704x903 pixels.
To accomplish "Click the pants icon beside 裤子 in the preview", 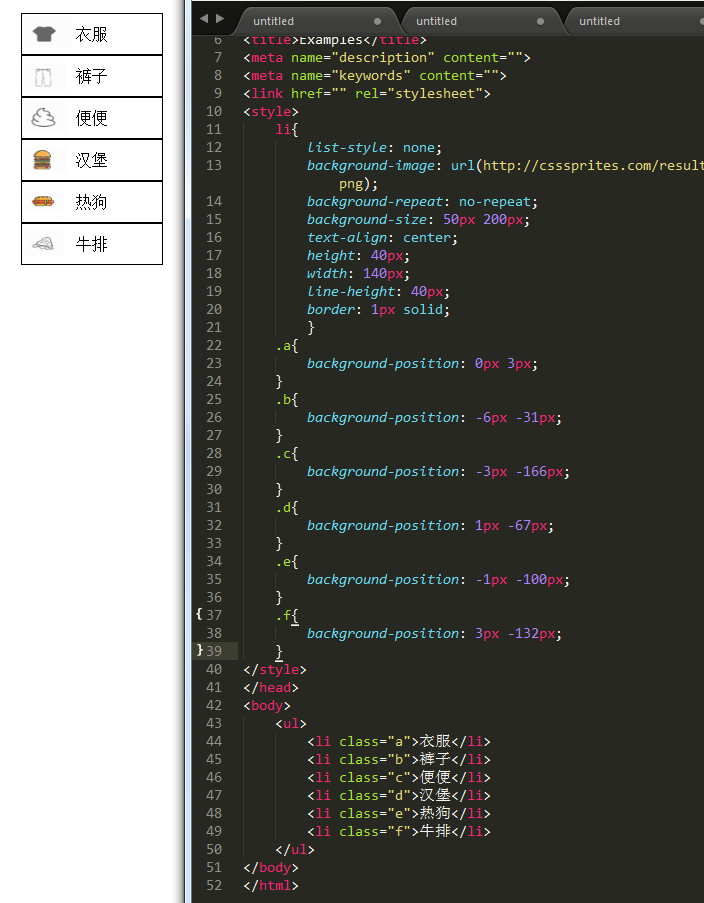I will (x=43, y=77).
